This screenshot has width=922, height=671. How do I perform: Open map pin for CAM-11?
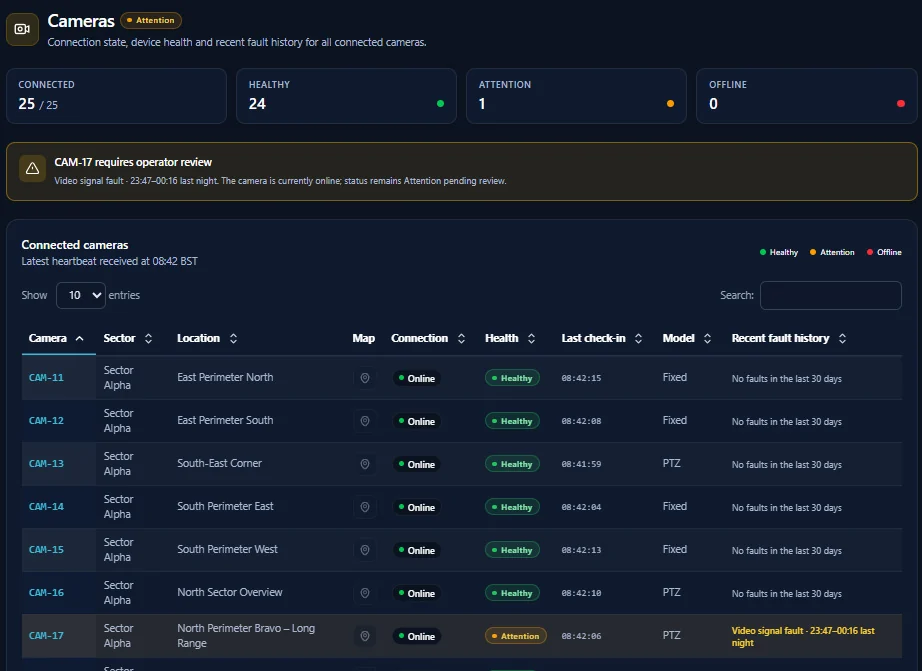click(365, 378)
